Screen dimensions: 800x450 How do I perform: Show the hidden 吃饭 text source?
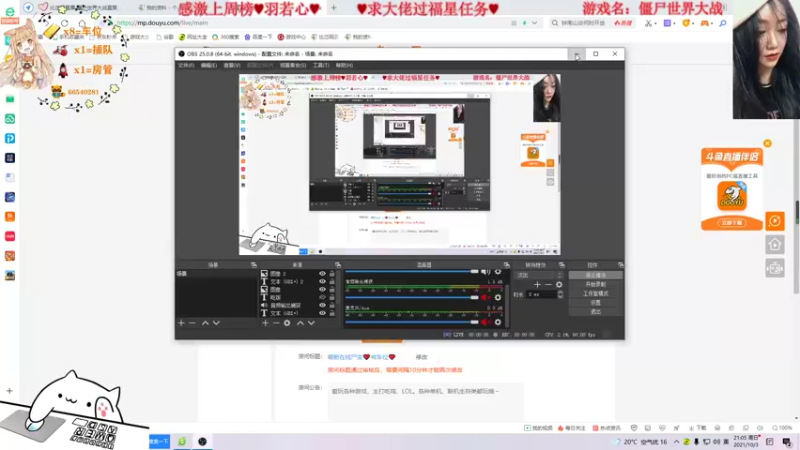[x=322, y=297]
